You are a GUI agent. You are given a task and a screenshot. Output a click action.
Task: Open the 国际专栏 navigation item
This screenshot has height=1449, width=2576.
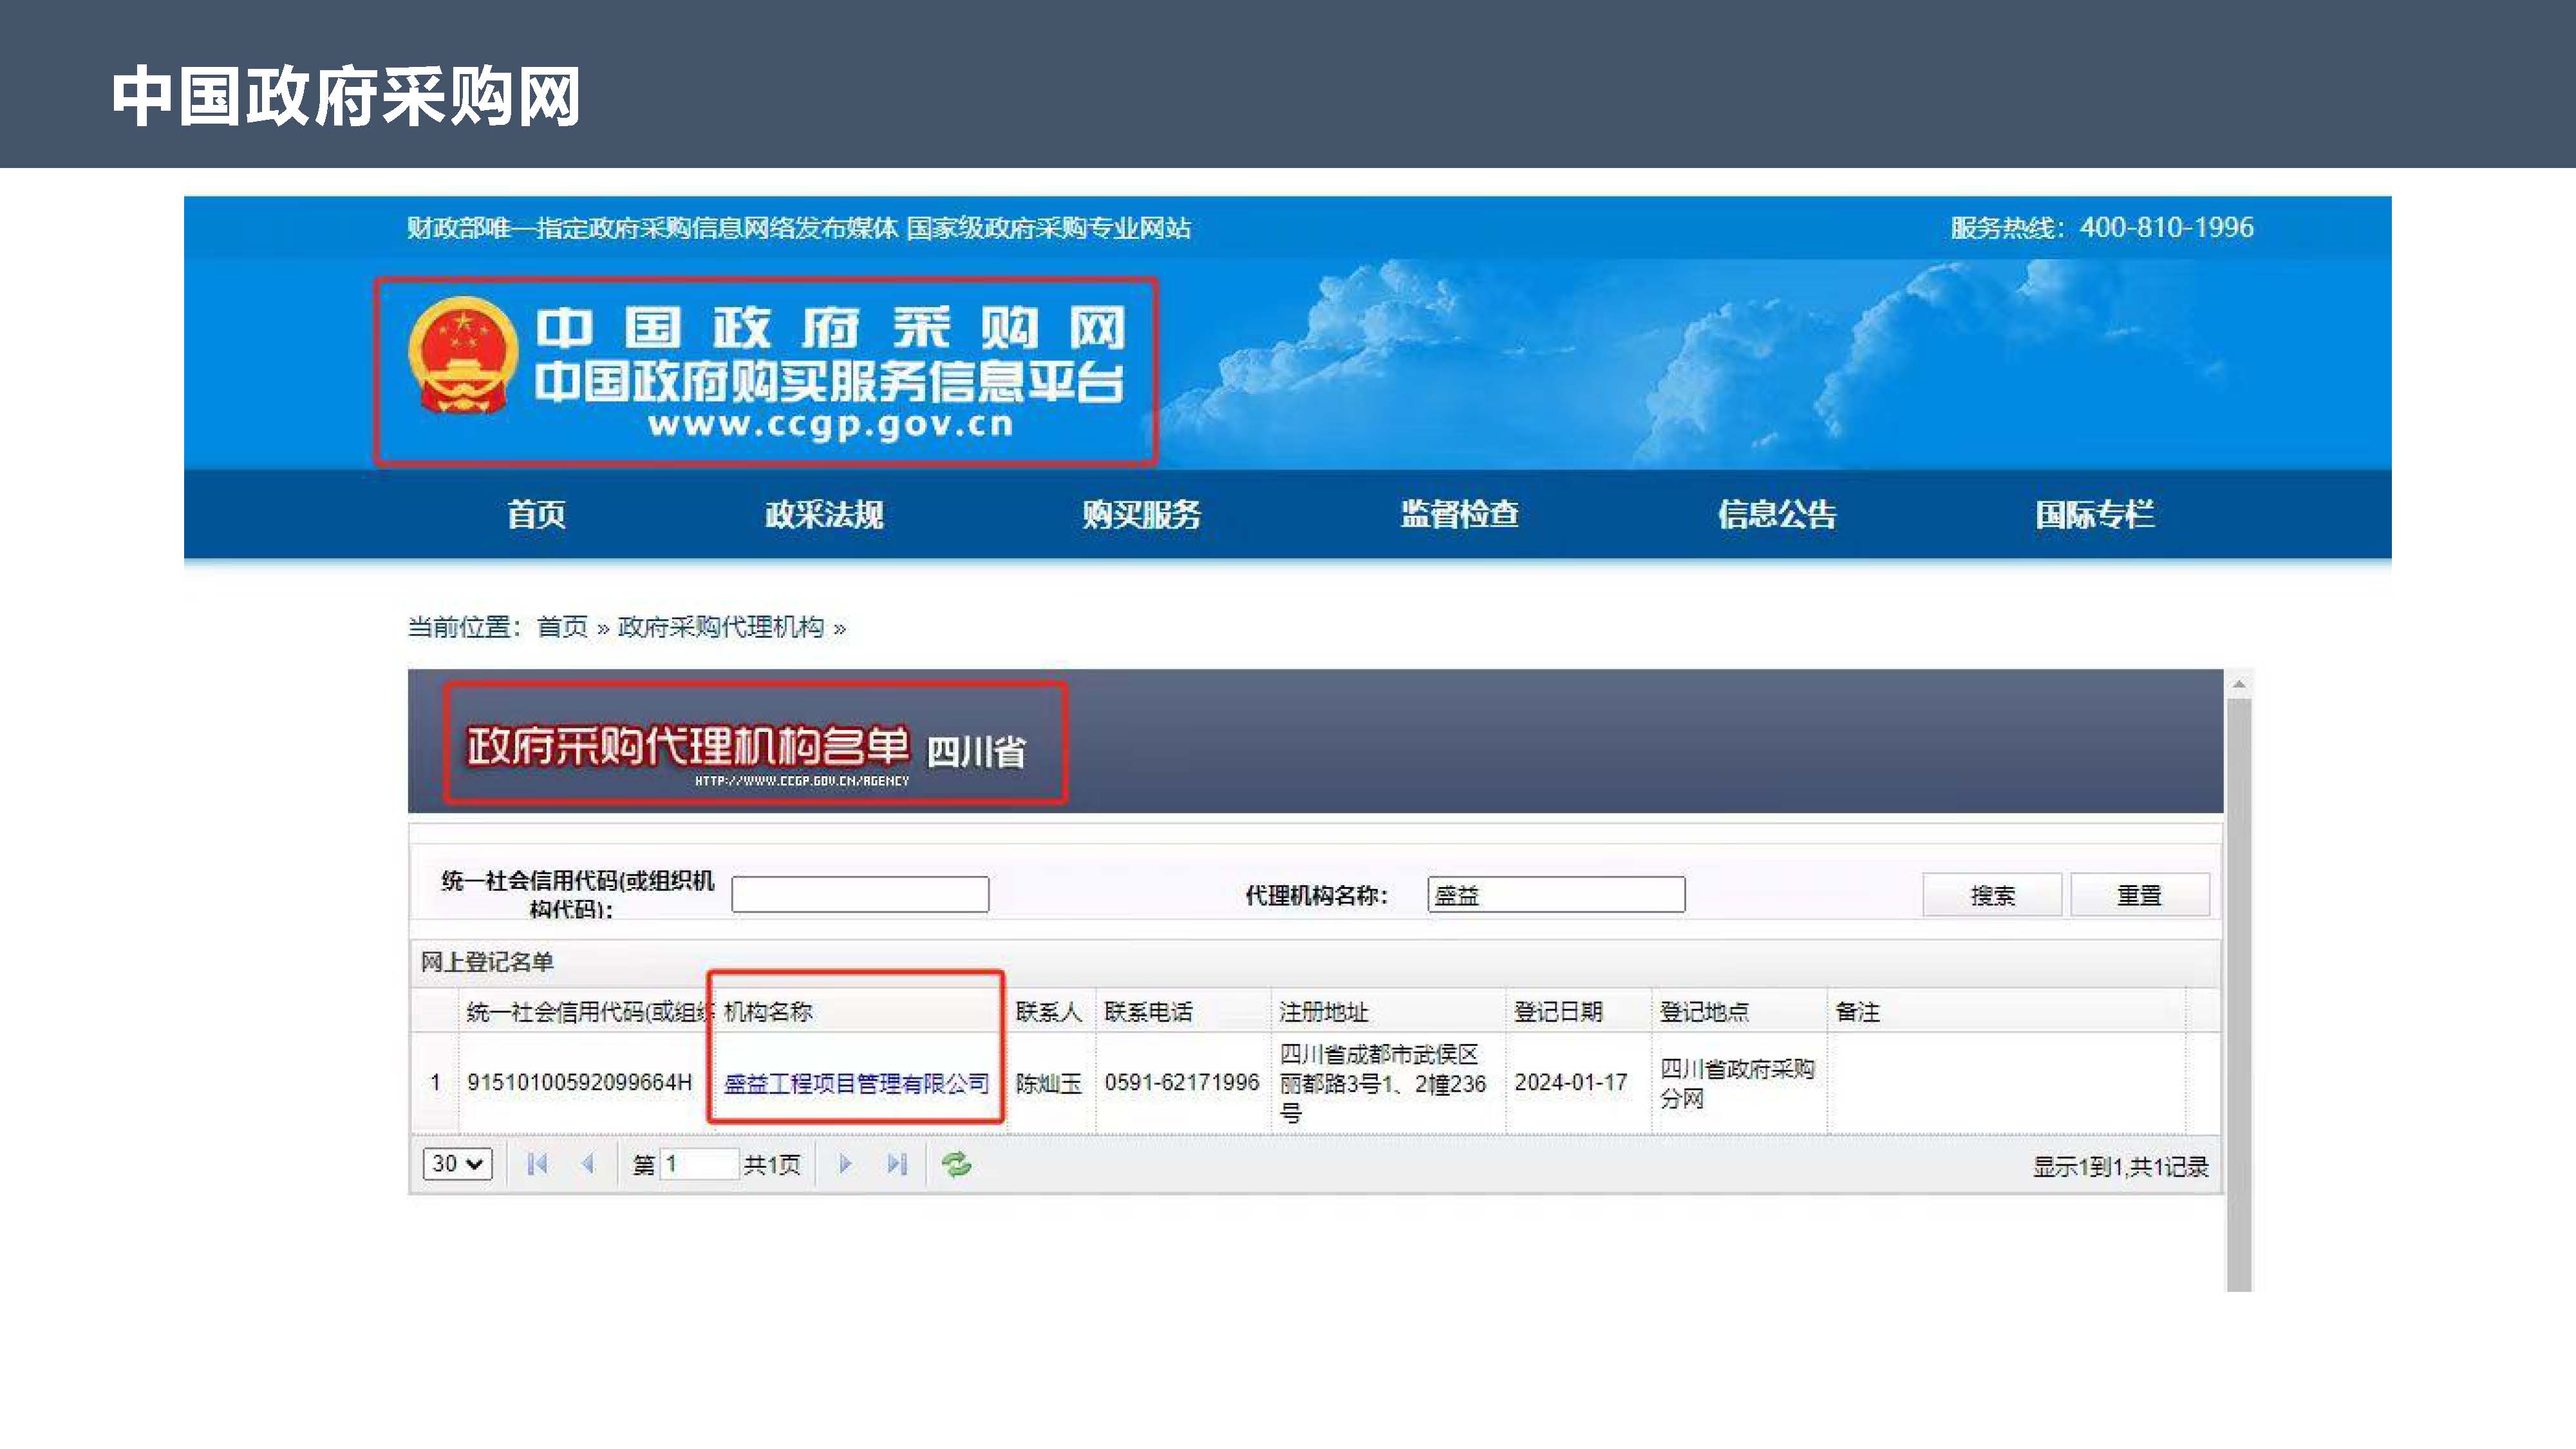[x=2094, y=514]
